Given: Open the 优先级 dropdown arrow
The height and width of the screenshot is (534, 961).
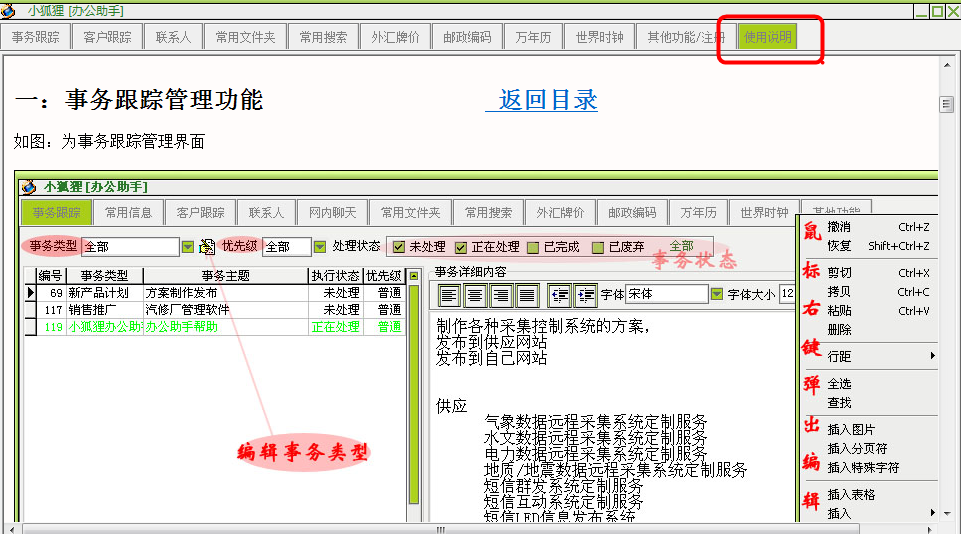Looking at the screenshot, I should point(320,246).
